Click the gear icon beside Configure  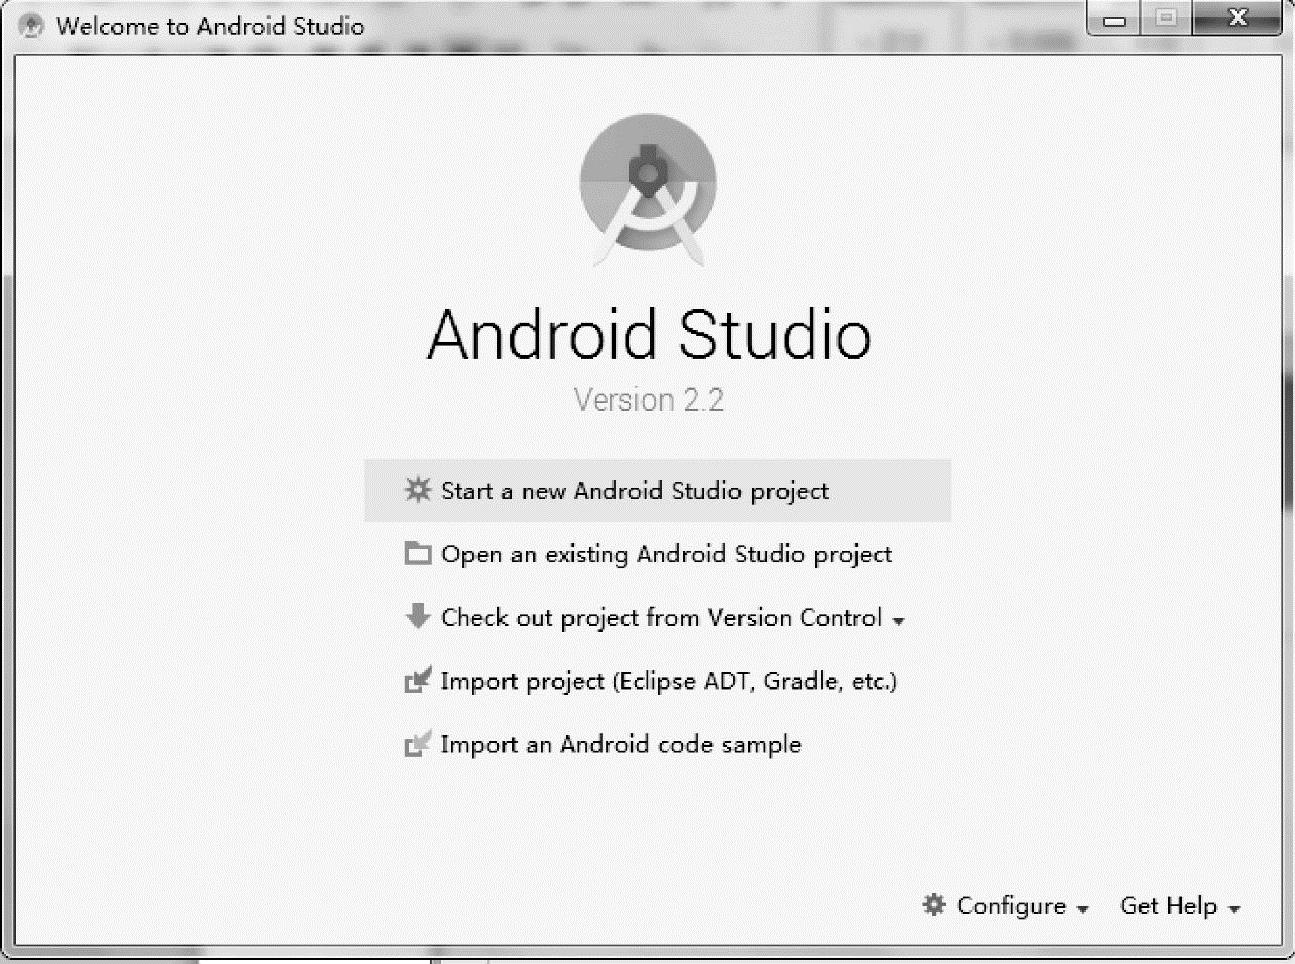934,905
